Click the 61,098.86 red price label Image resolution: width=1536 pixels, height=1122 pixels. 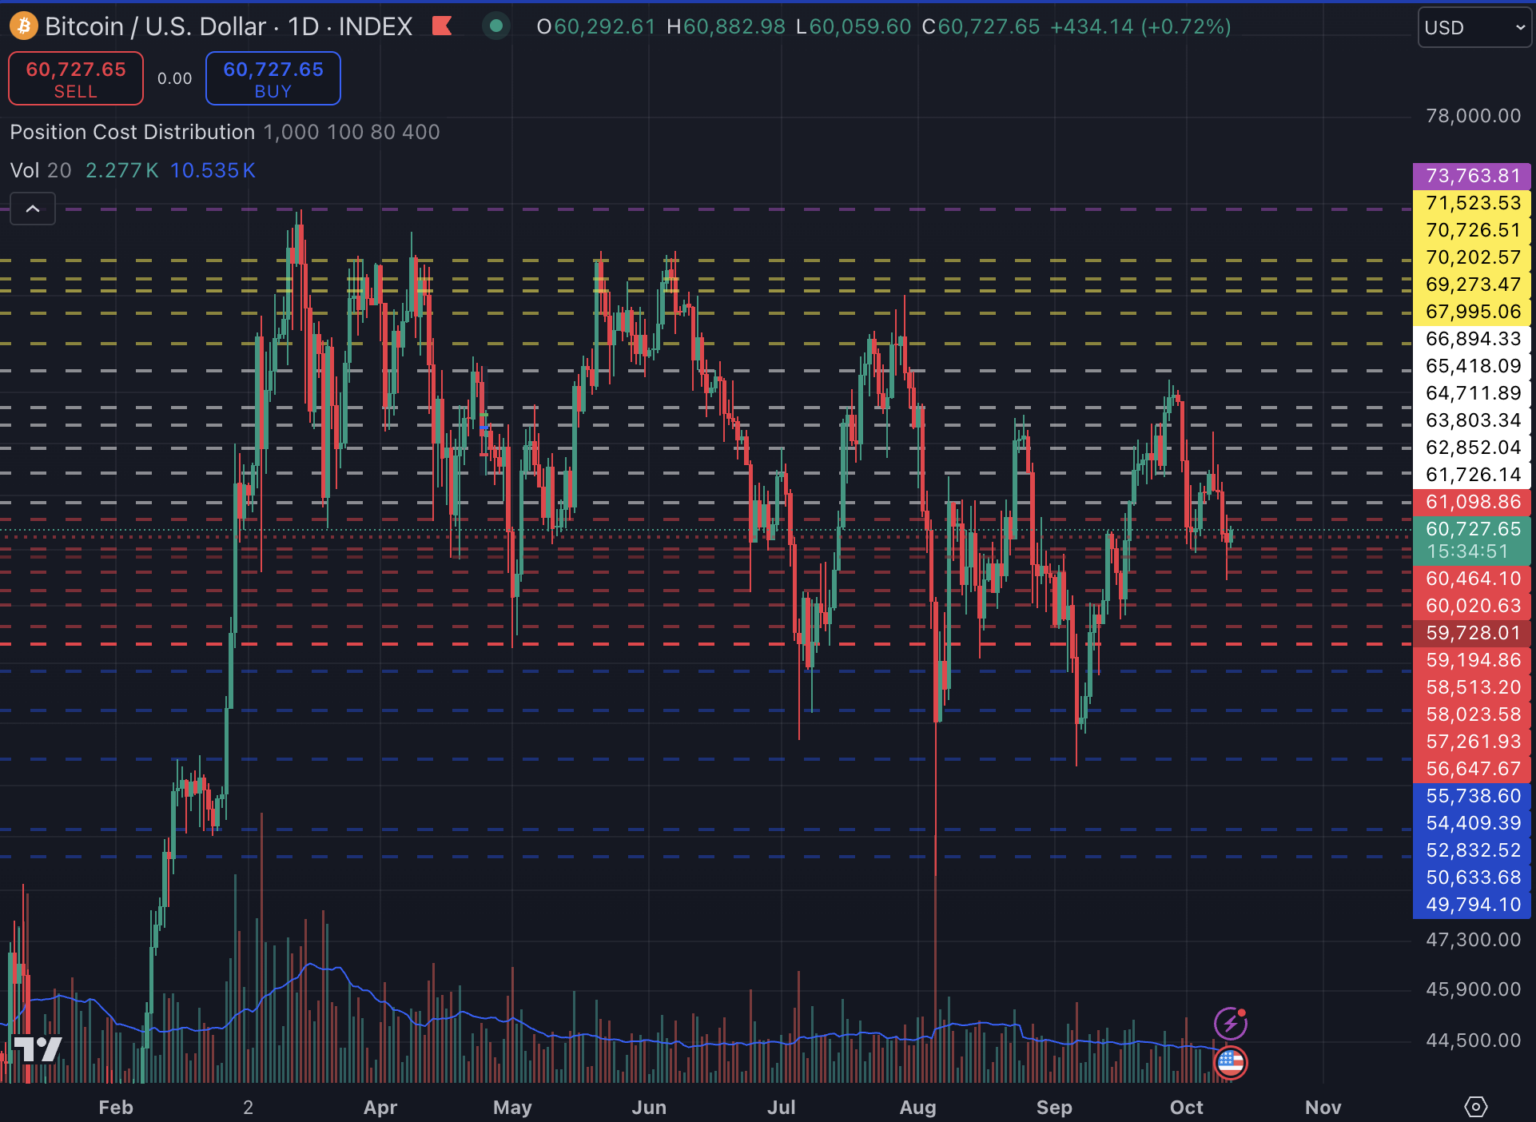pyautogui.click(x=1472, y=502)
